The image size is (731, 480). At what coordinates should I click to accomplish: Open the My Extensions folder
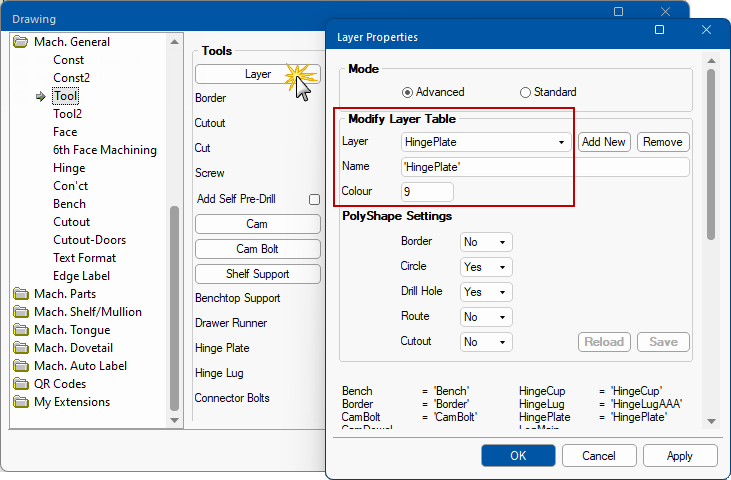71,402
